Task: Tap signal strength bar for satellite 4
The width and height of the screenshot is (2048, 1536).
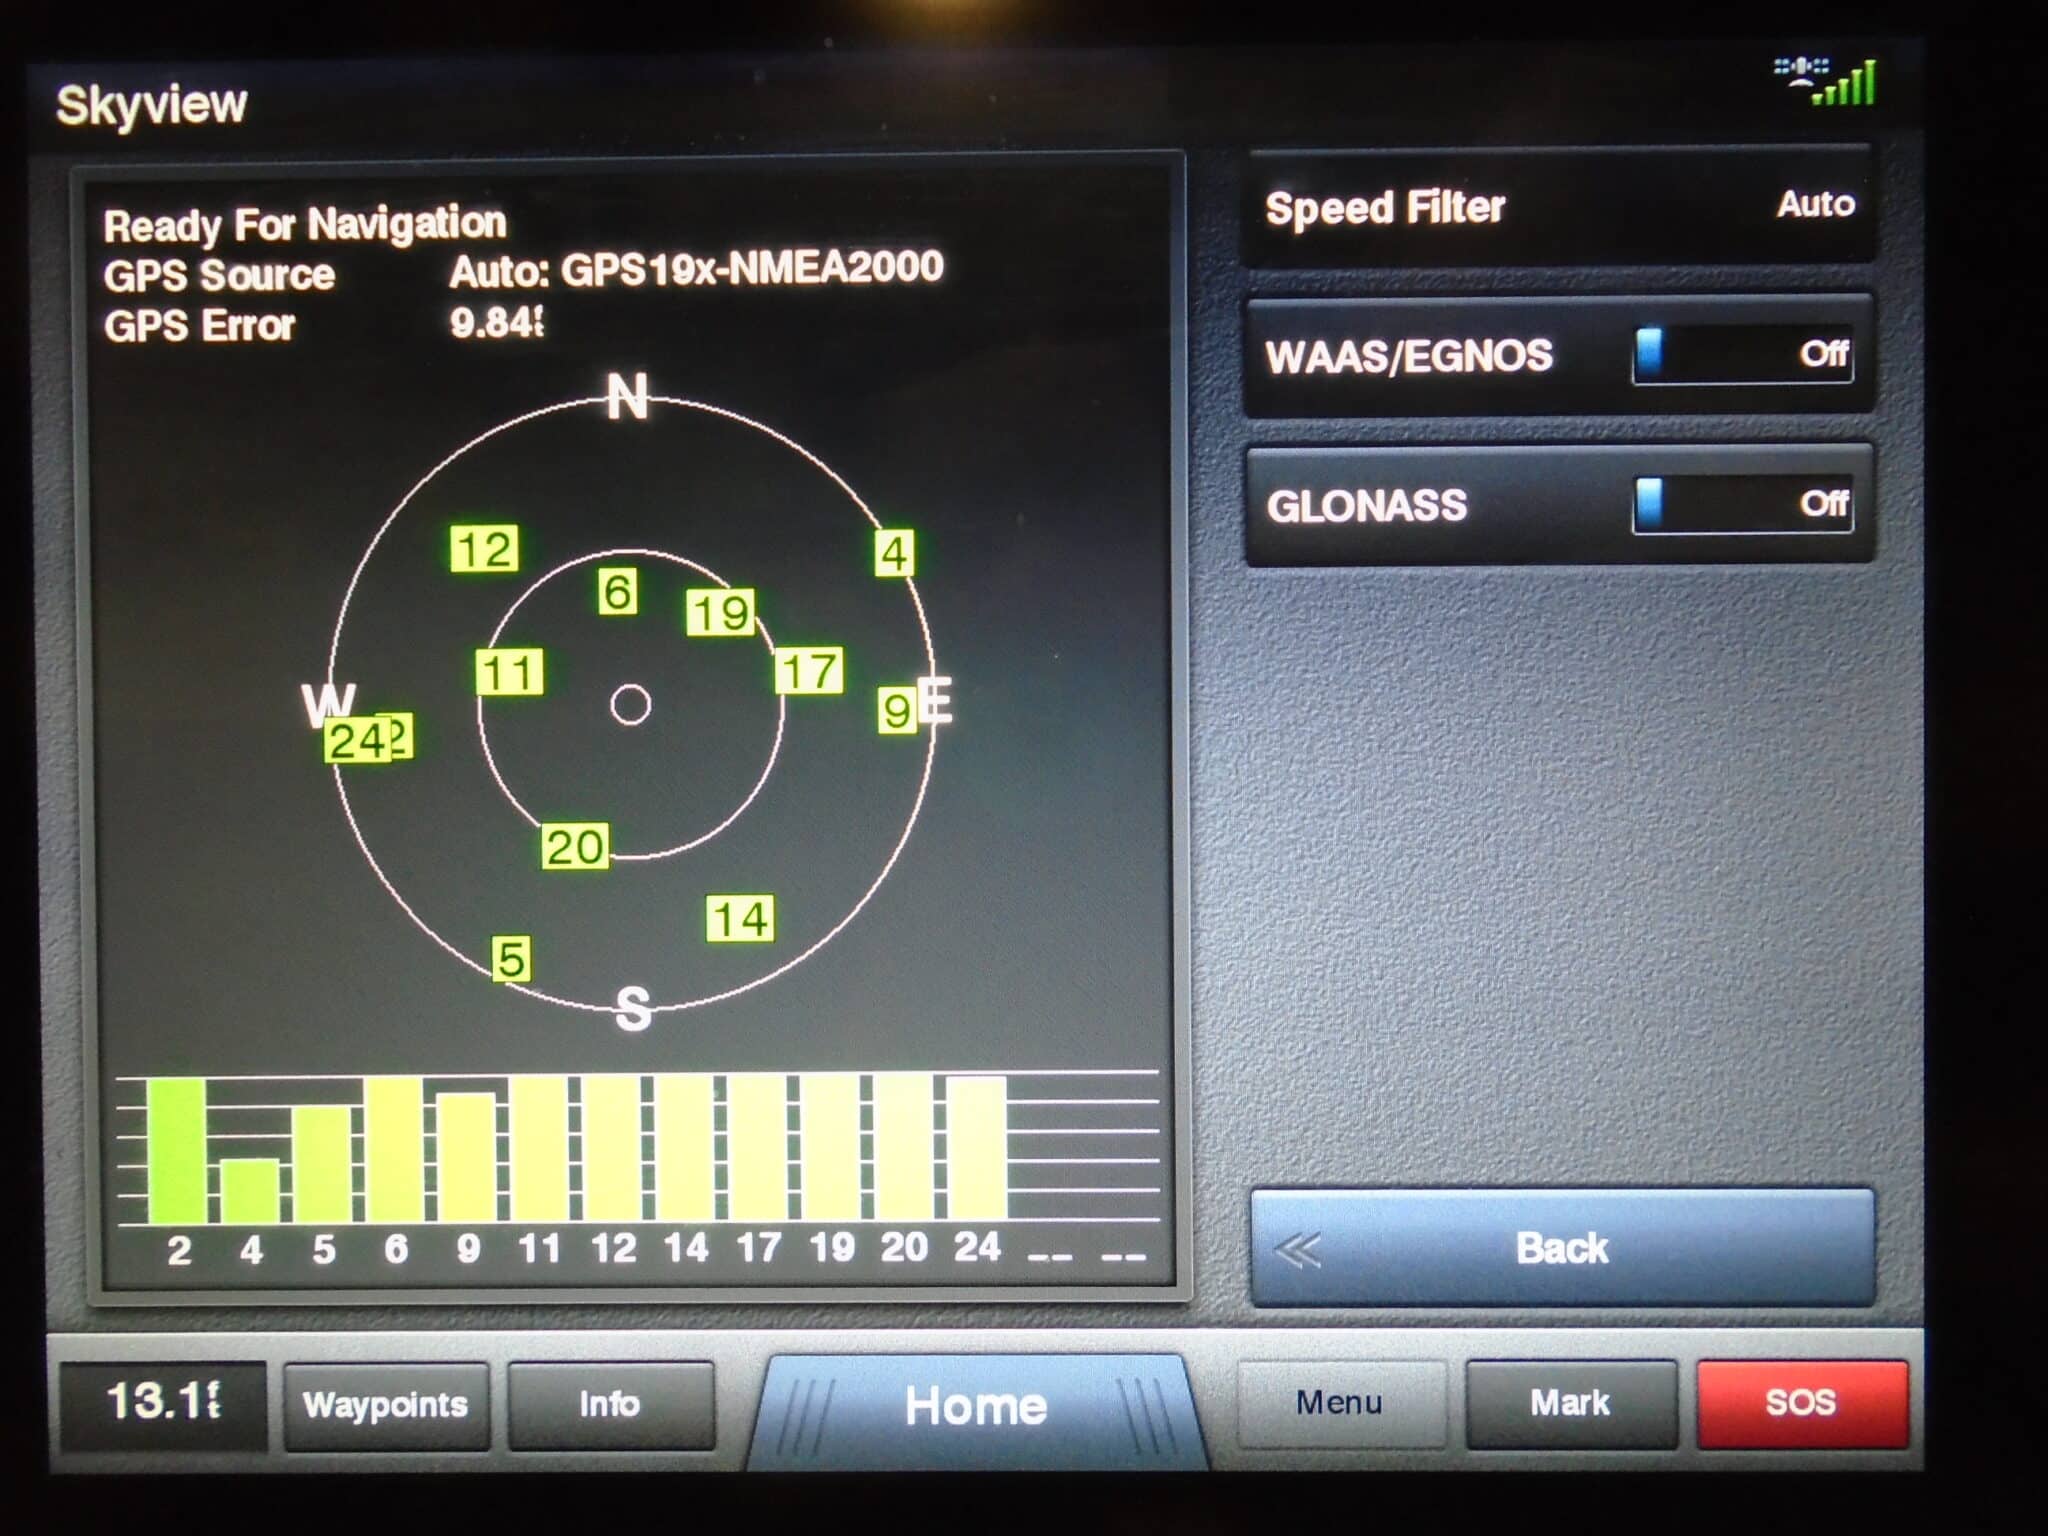Action: [x=250, y=1190]
